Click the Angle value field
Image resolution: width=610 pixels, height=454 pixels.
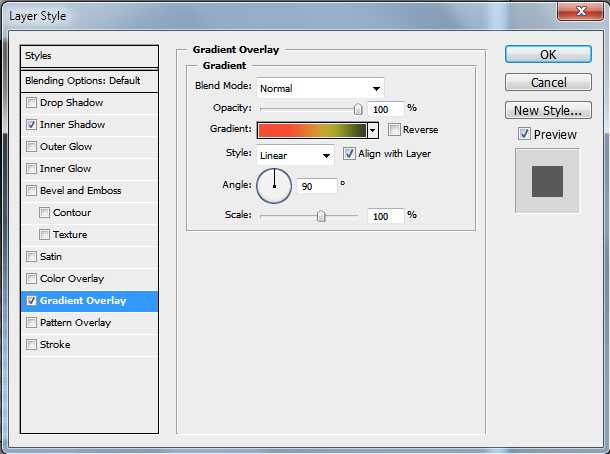point(317,186)
